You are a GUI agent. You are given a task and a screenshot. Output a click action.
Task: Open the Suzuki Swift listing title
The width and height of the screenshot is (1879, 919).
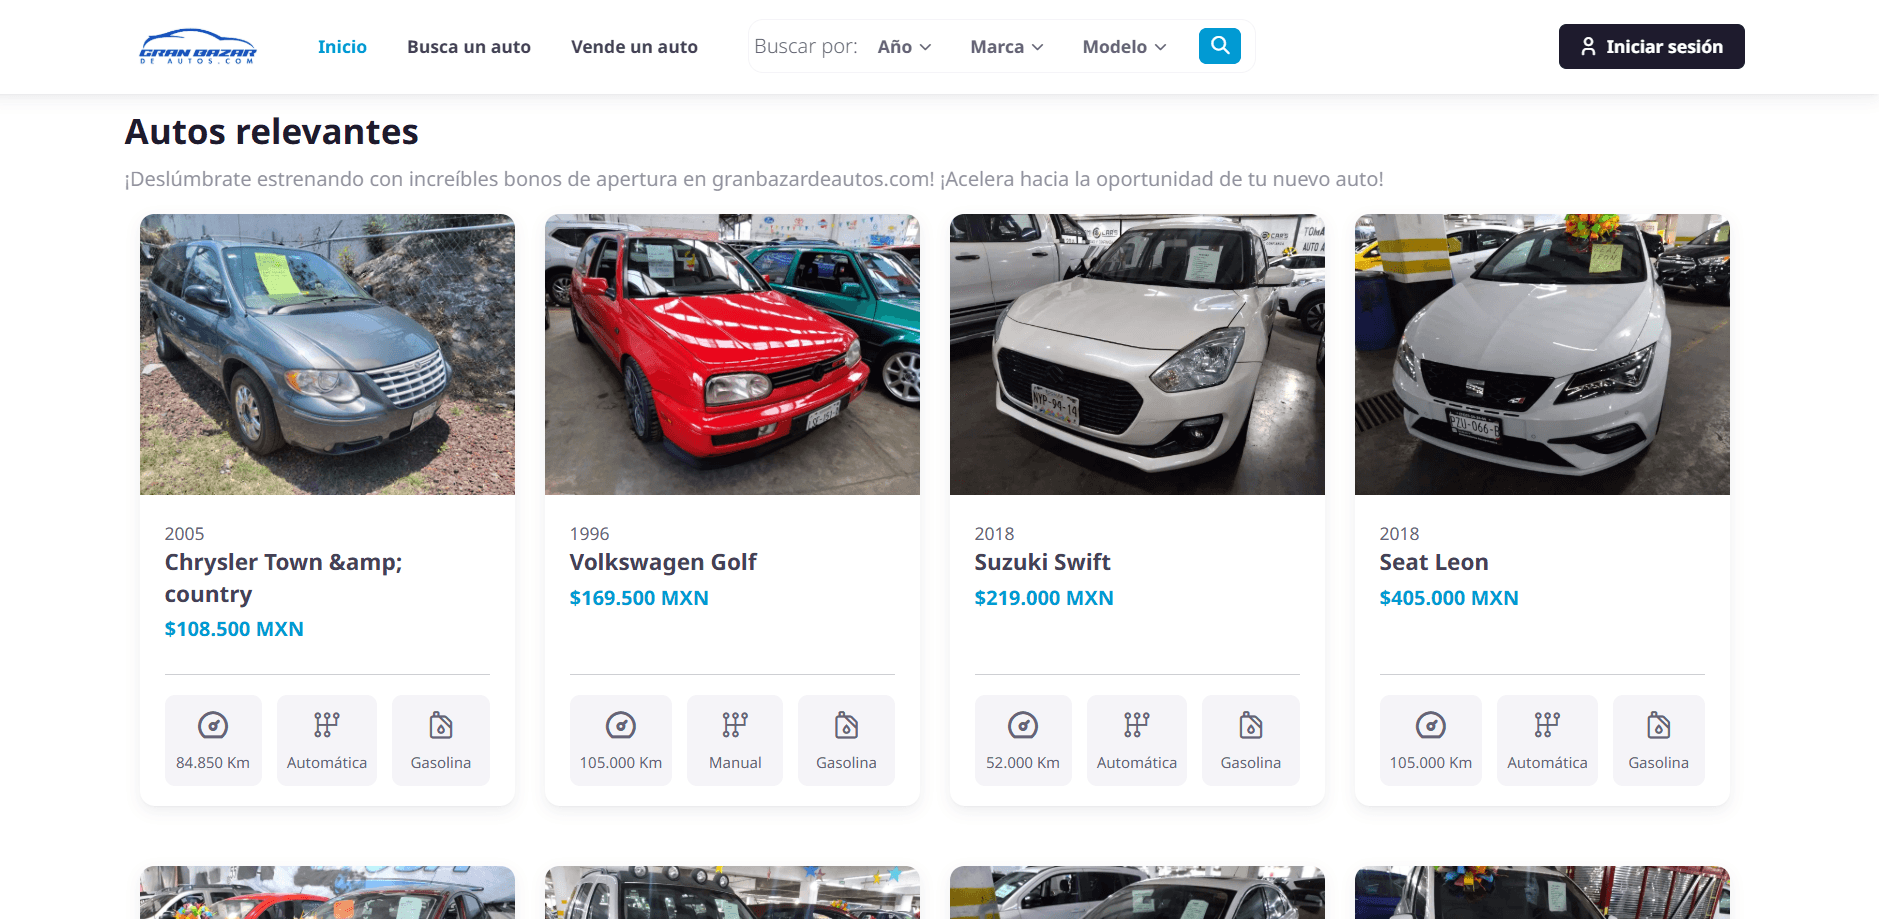click(1042, 562)
